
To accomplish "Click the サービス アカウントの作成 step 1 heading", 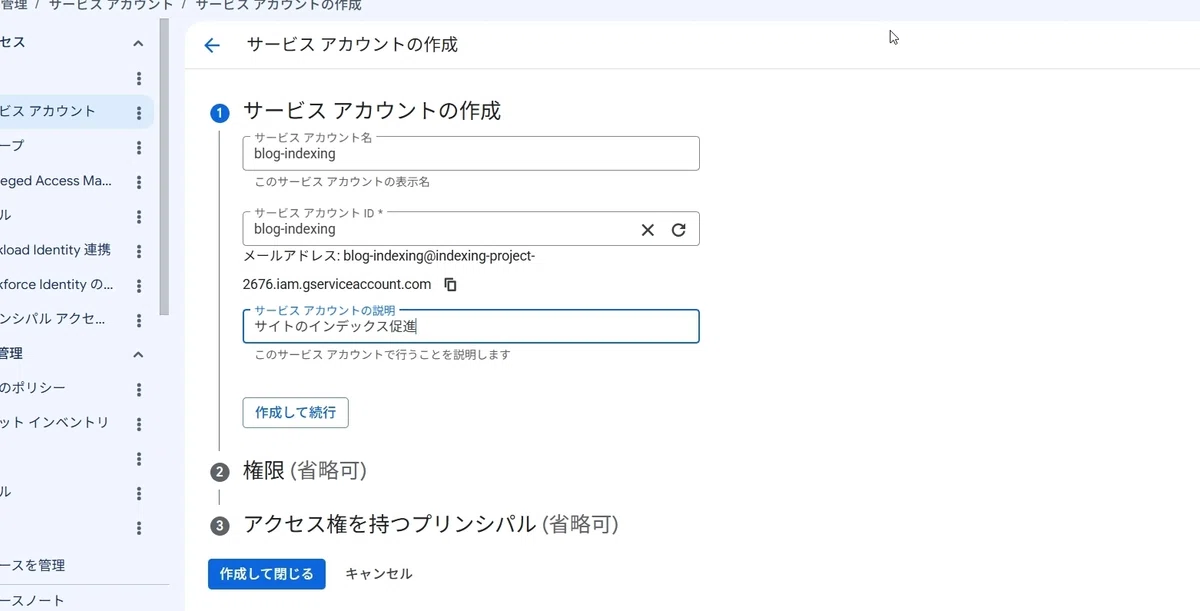I will pyautogui.click(x=372, y=110).
